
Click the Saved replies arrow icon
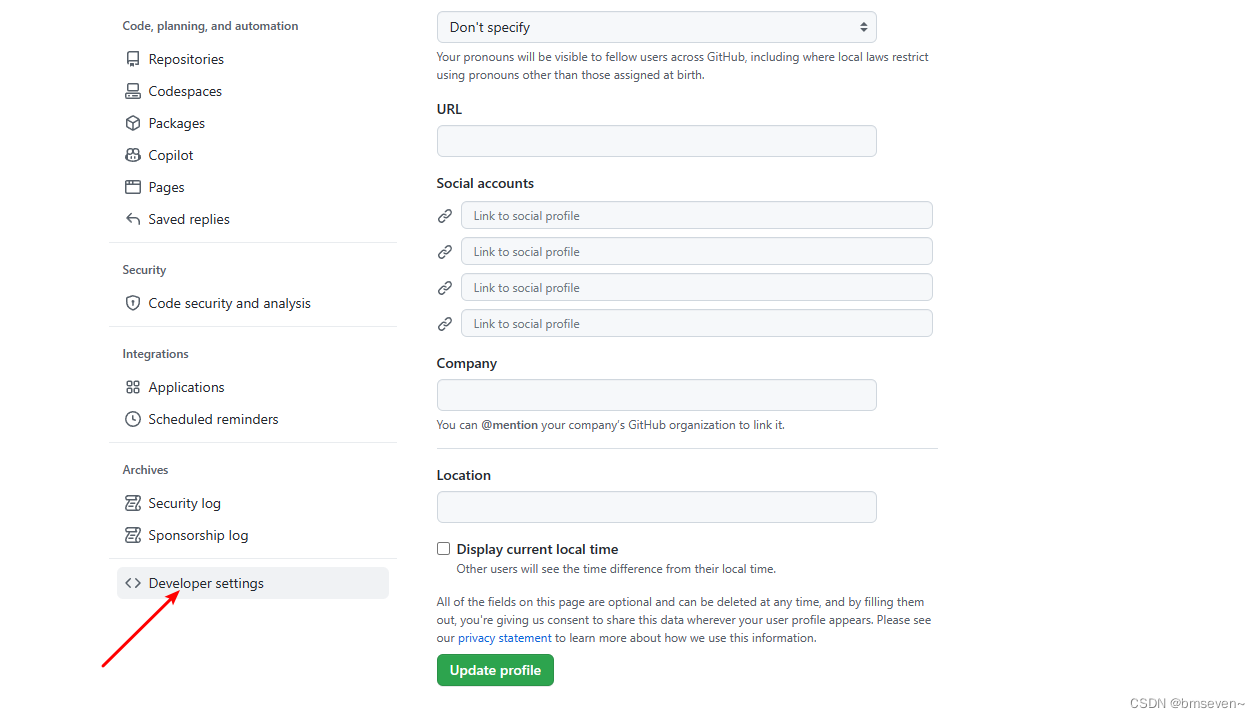133,219
